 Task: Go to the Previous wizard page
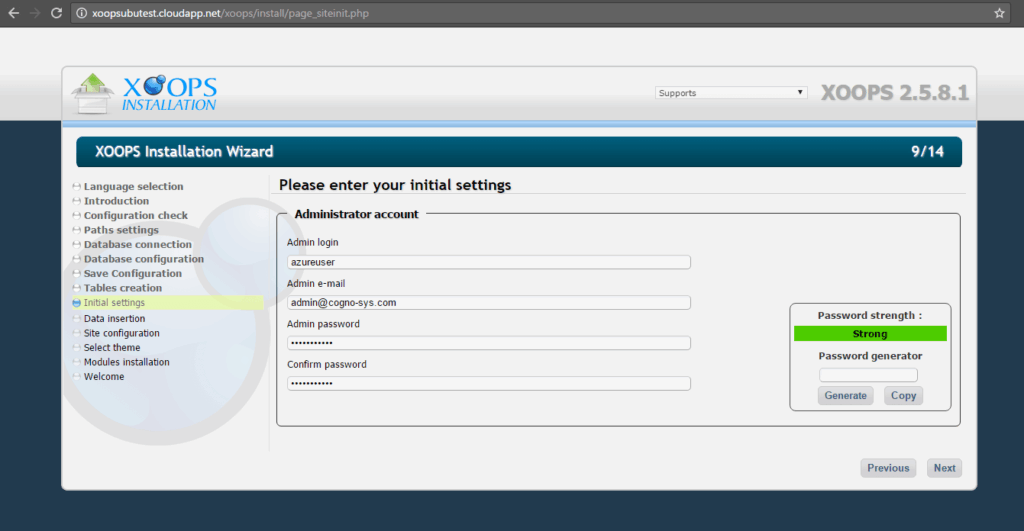tap(888, 468)
